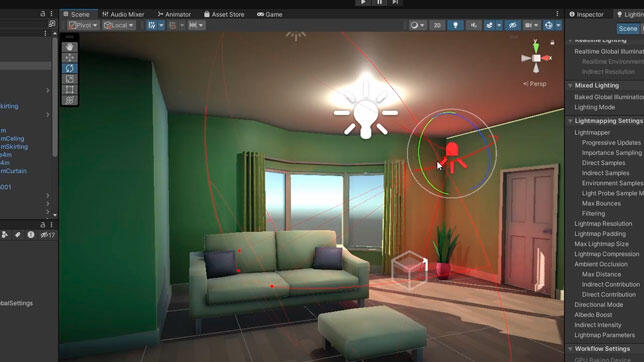Toggle hidden packages count showing 17
The width and height of the screenshot is (644, 362).
48,235
